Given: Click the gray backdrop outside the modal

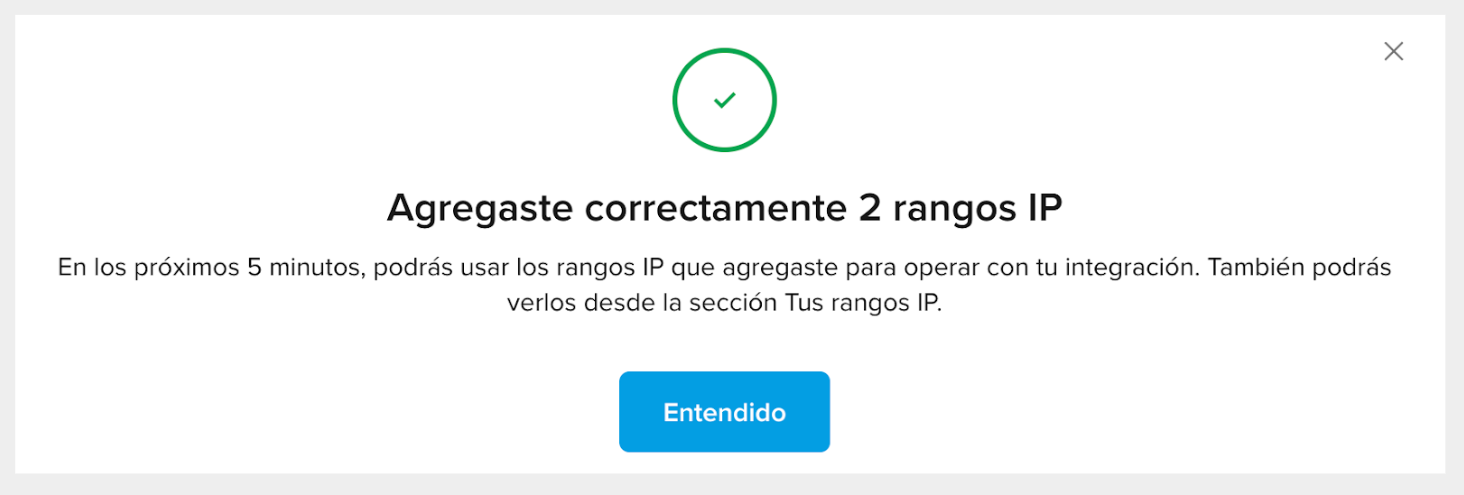Looking at the screenshot, I should coord(732,485).
